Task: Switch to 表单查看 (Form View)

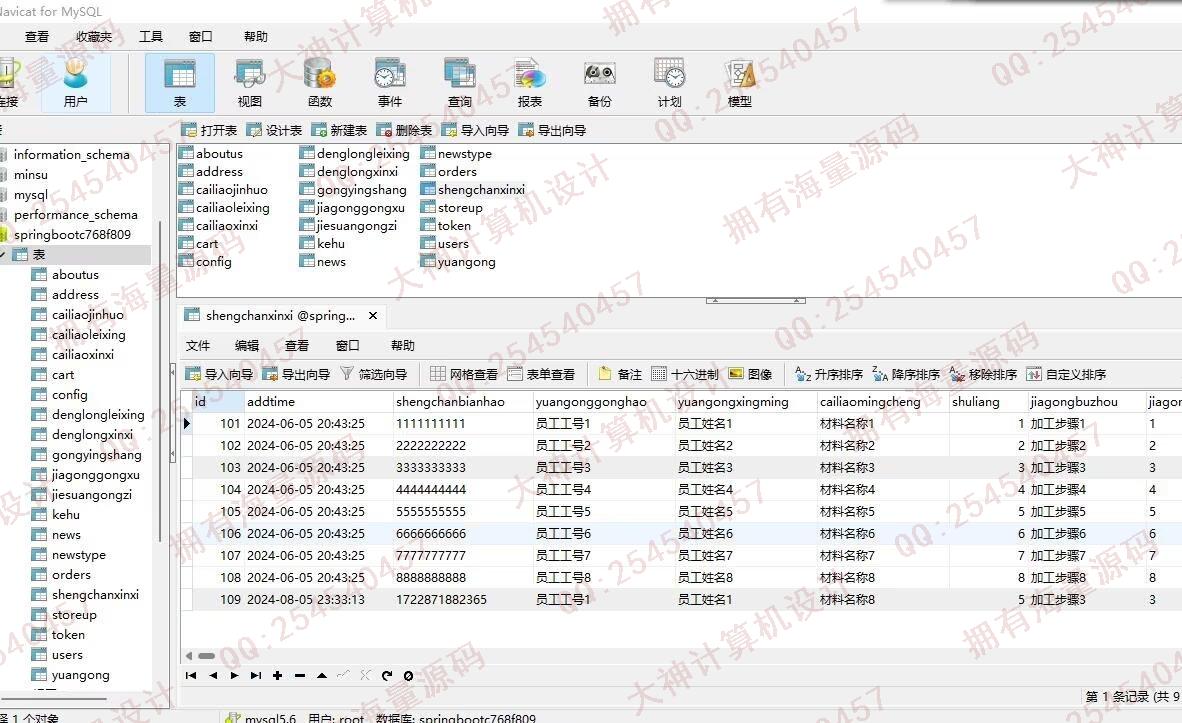Action: coord(541,374)
